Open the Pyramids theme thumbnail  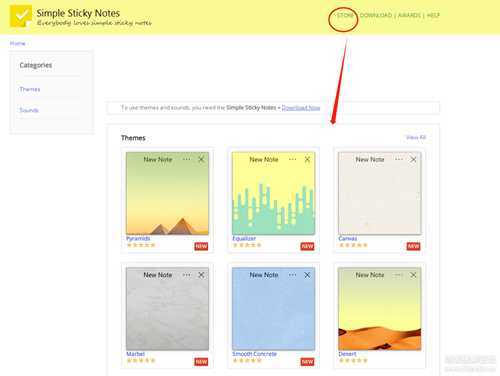(x=167, y=193)
